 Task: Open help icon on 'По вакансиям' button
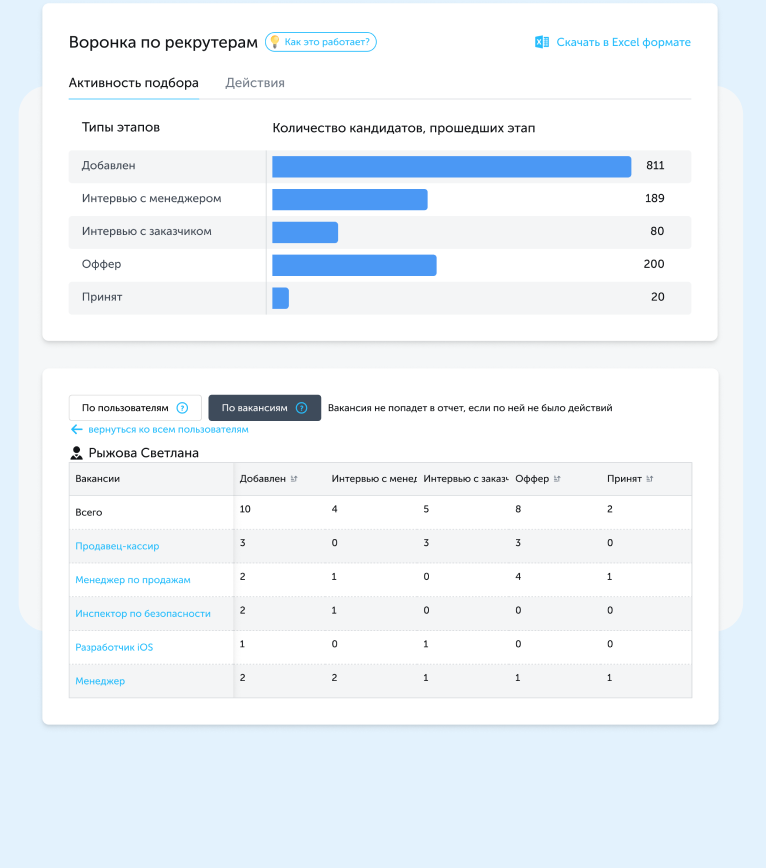(x=302, y=408)
